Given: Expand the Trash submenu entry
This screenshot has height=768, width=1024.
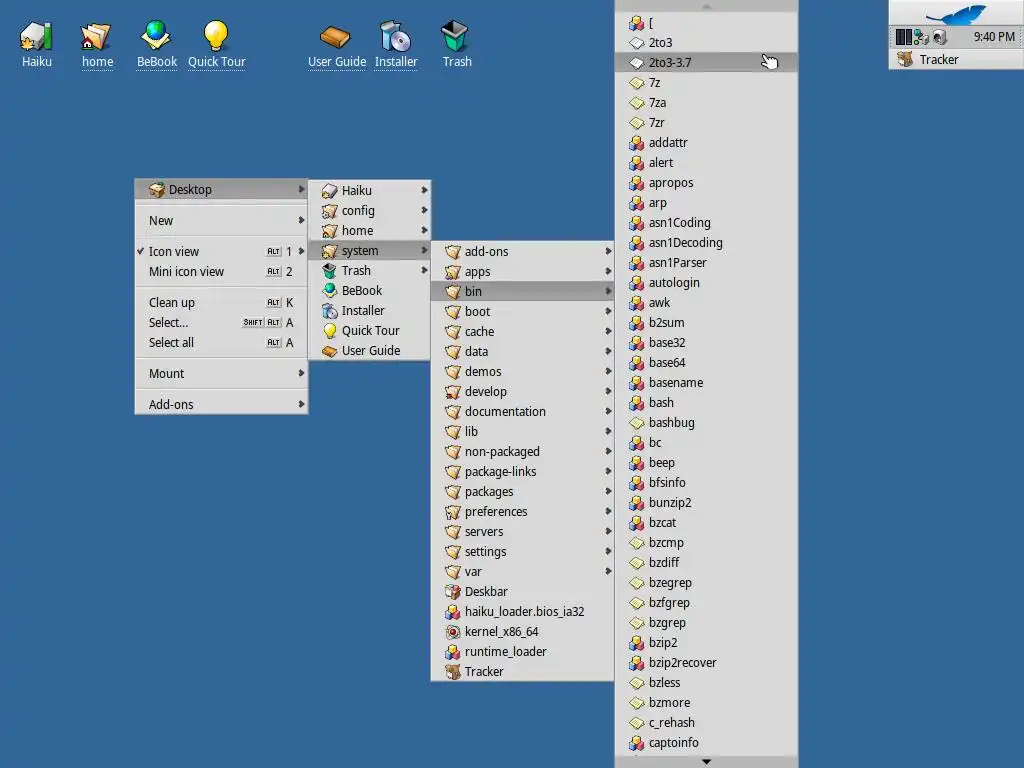Looking at the screenshot, I should click(370, 270).
